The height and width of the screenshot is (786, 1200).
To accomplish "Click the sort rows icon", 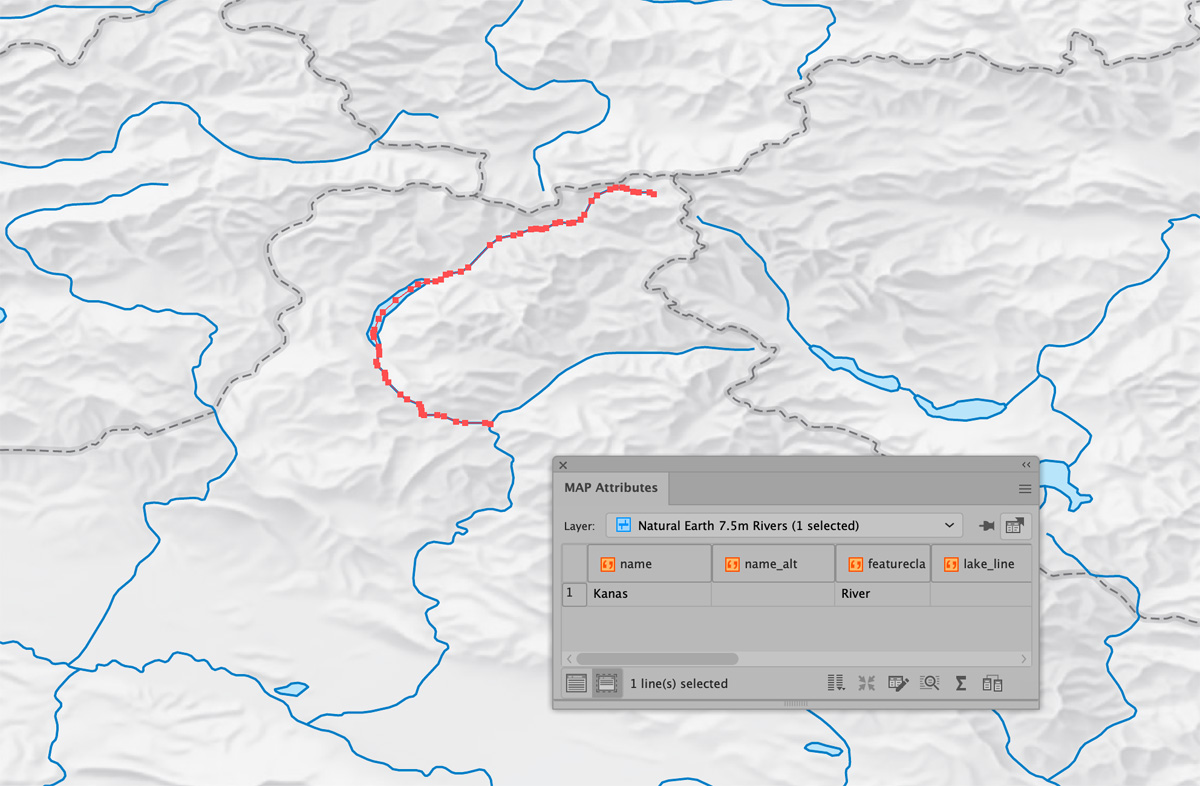I will 836,684.
